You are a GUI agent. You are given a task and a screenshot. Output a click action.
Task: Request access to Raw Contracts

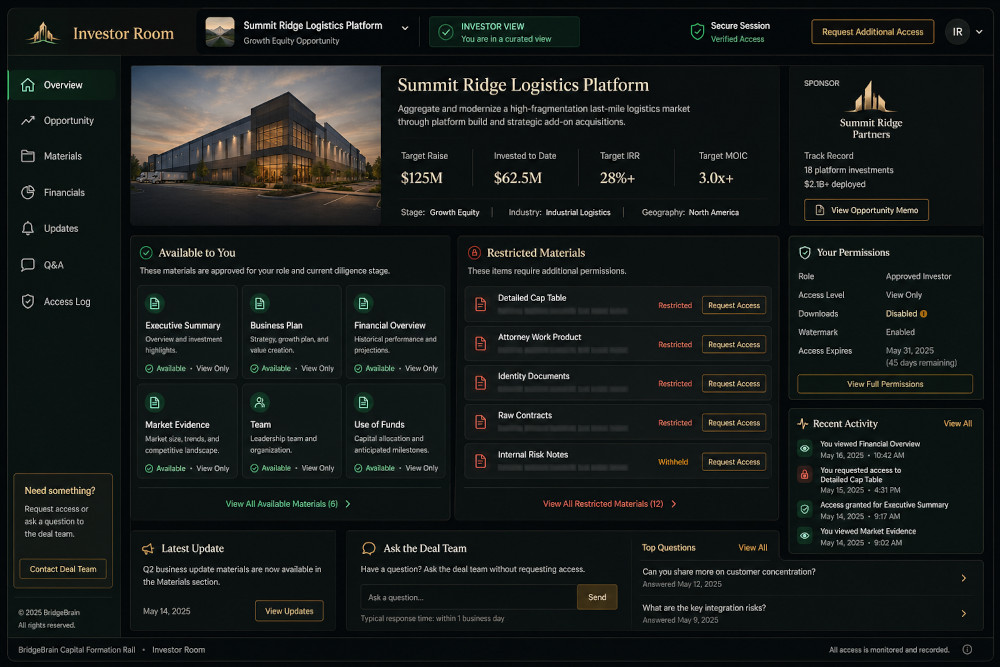(733, 423)
